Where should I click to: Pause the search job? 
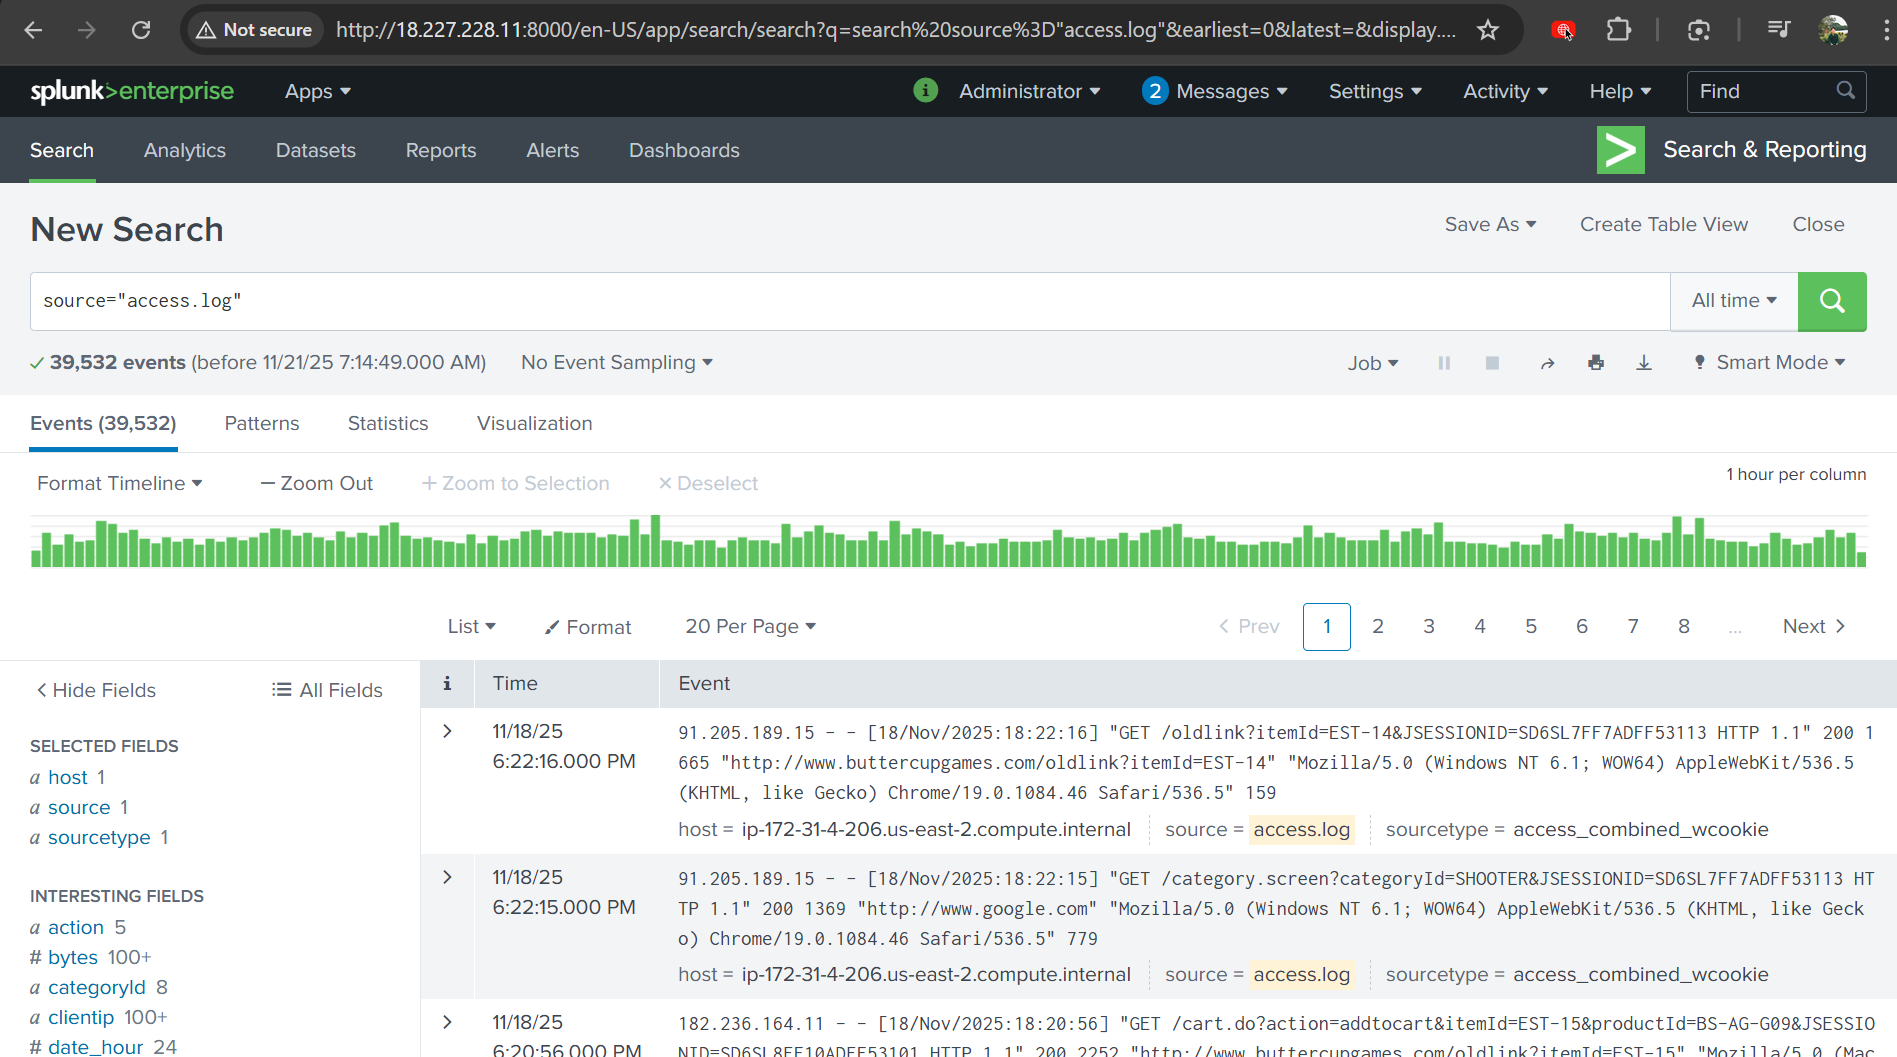tap(1444, 363)
